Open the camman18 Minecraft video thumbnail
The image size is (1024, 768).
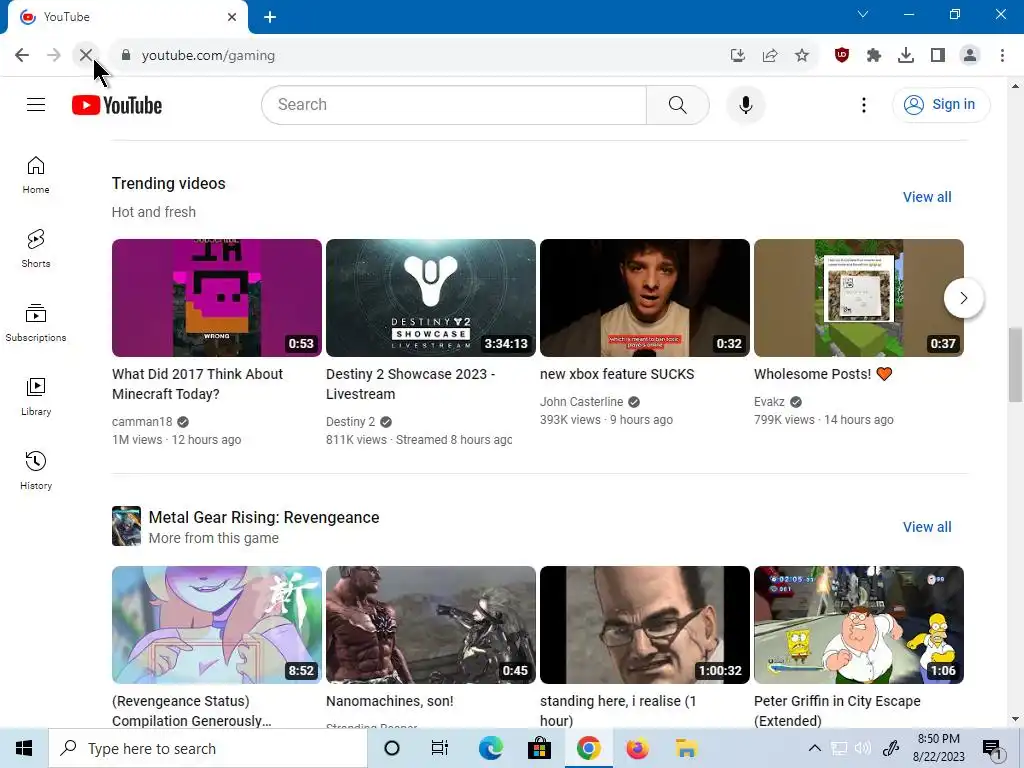[217, 298]
